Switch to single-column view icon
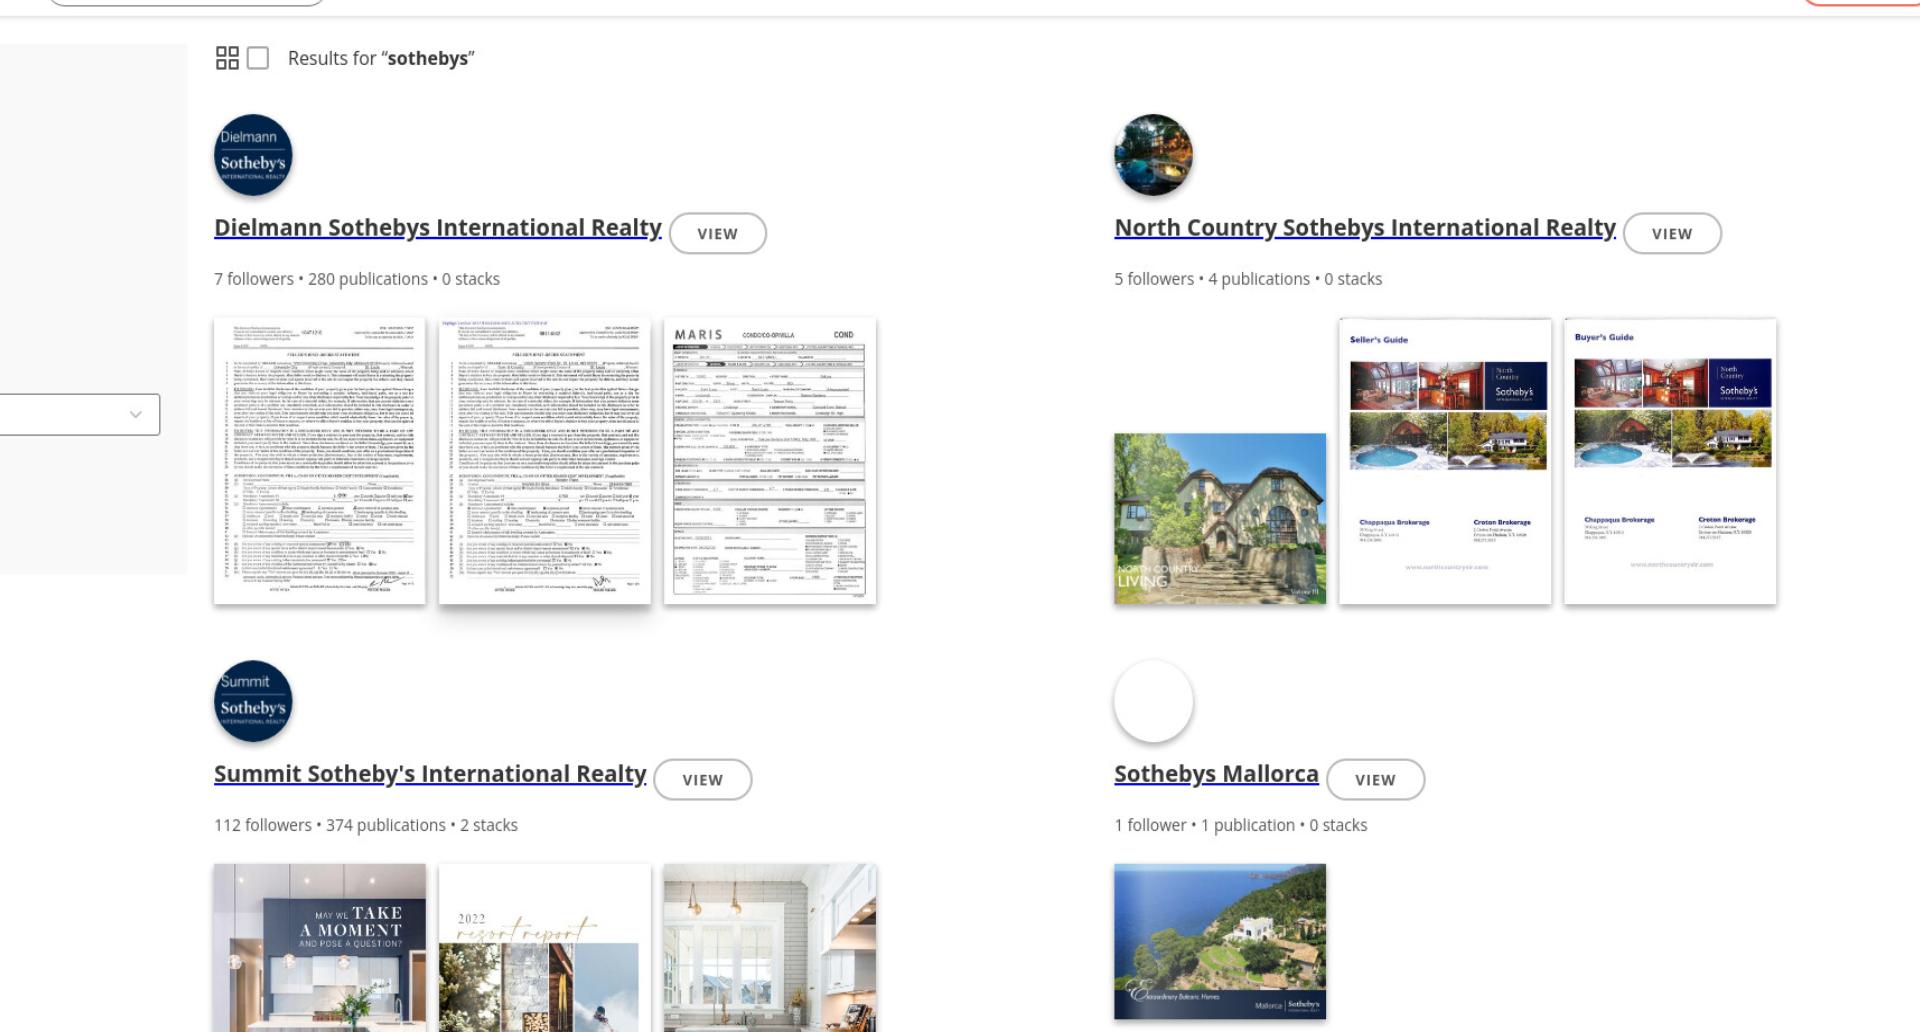This screenshot has width=1920, height=1032. tap(258, 58)
